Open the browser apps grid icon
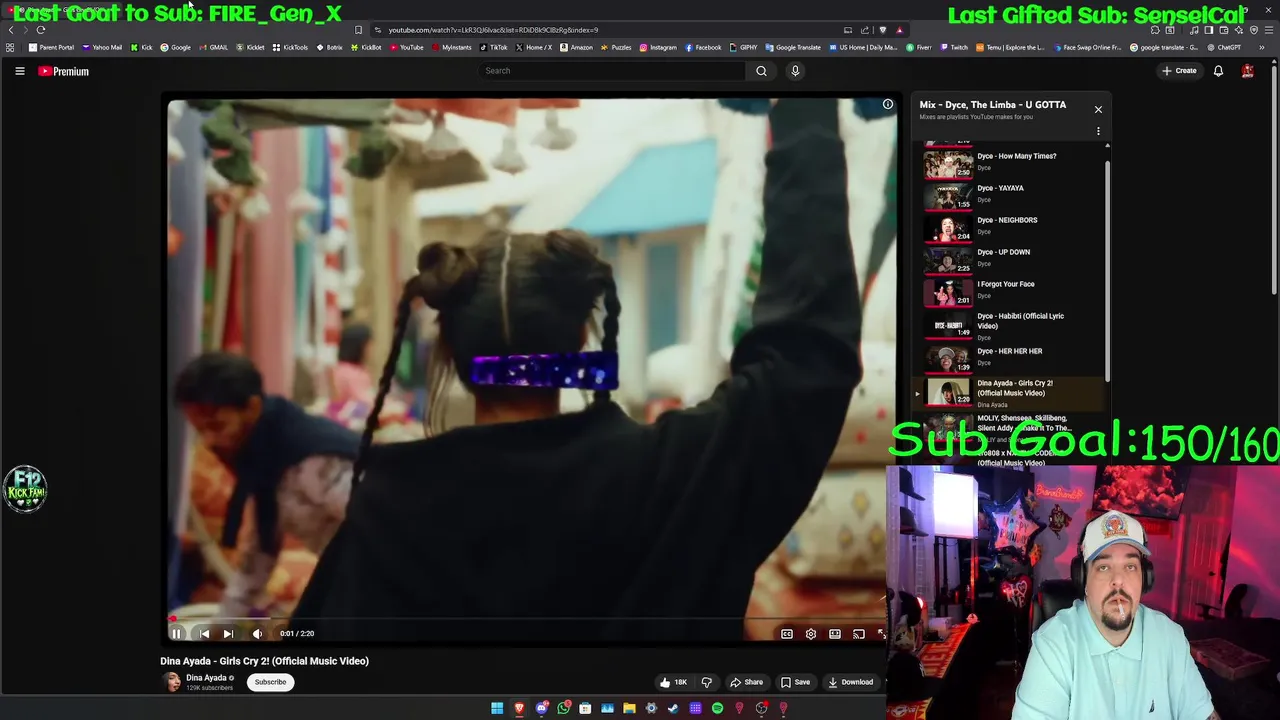This screenshot has height=720, width=1280. click(x=10, y=47)
